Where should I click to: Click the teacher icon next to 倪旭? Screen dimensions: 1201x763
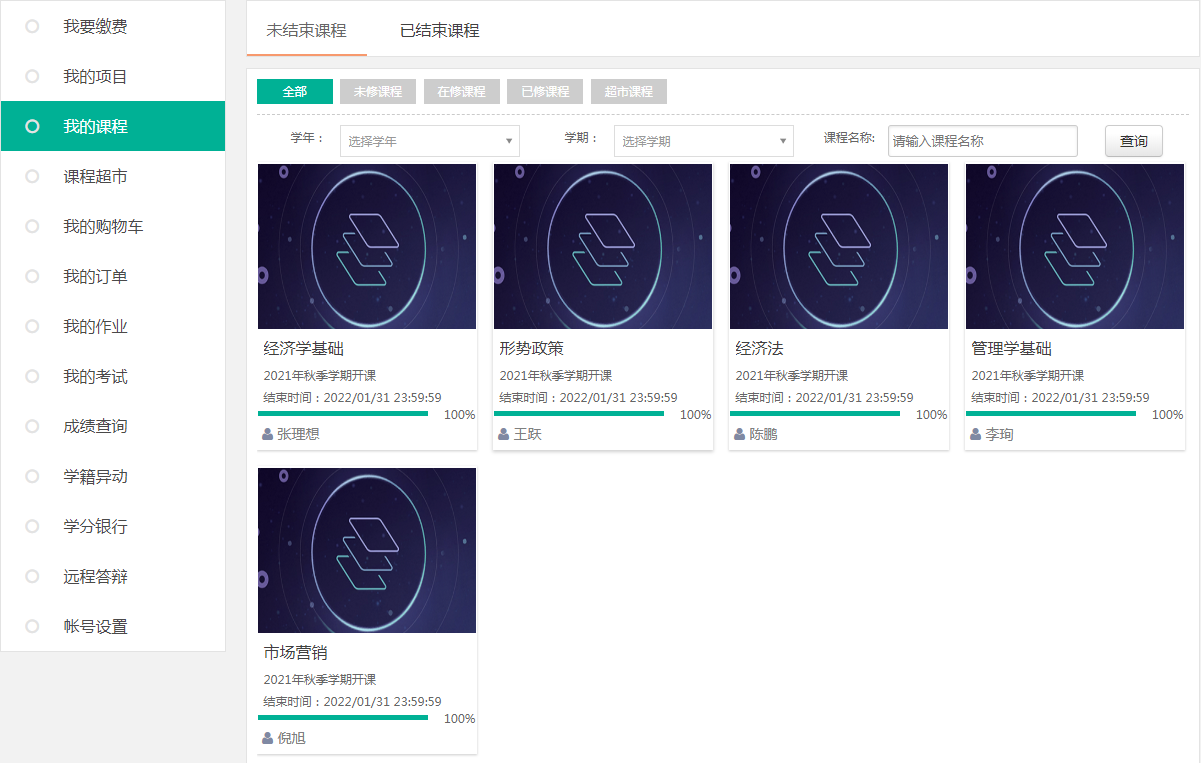267,738
